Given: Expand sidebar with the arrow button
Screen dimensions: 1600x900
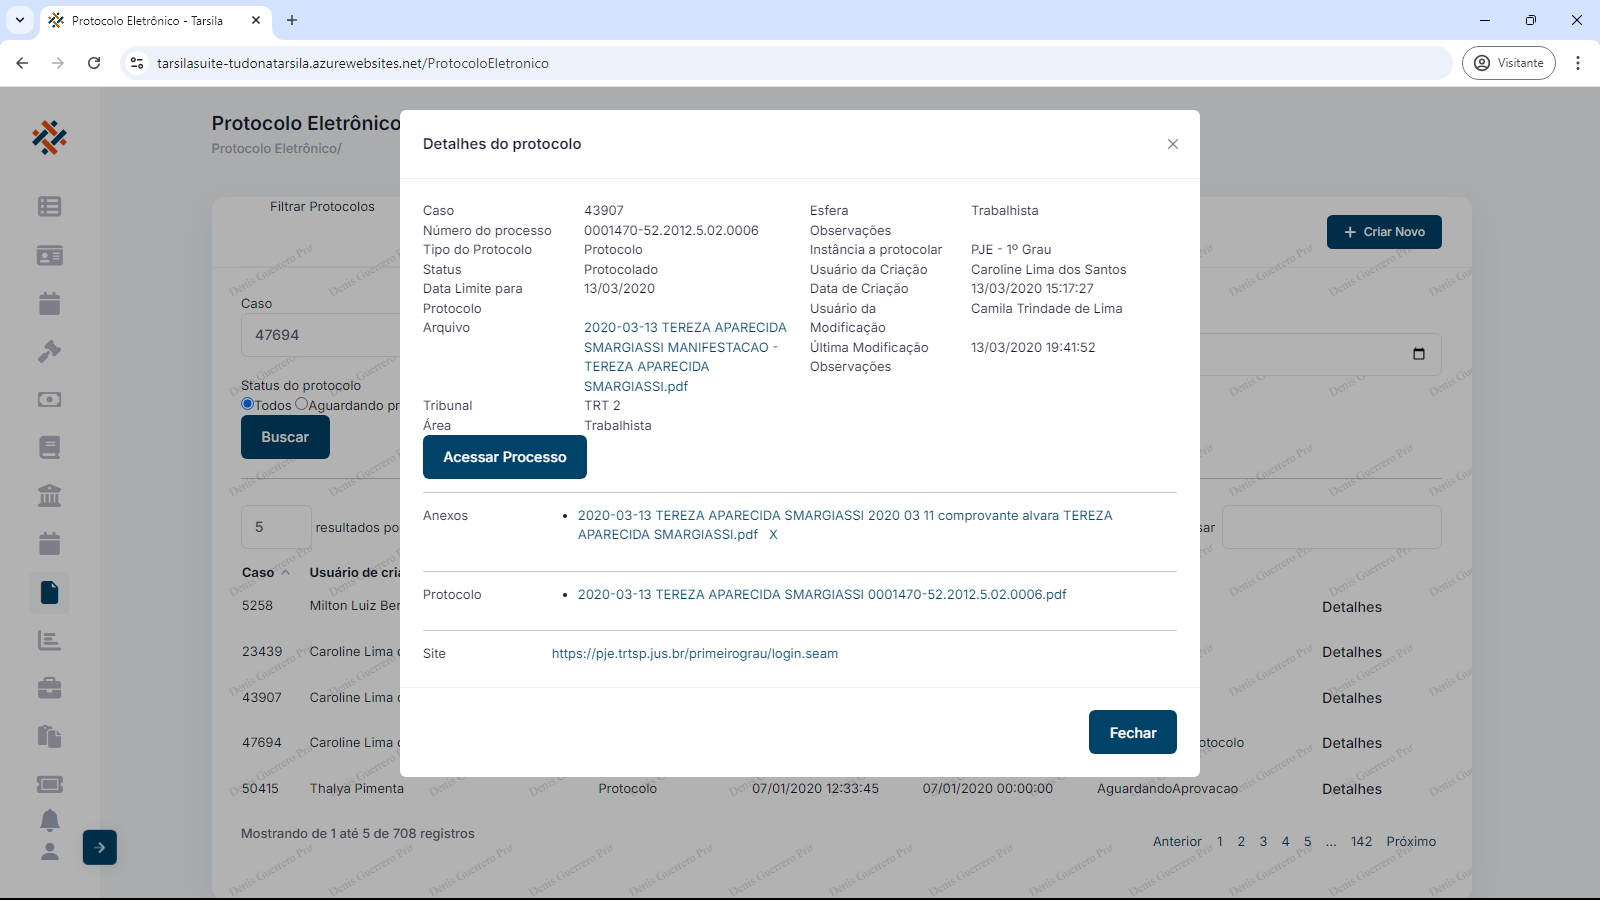Looking at the screenshot, I should coord(100,847).
